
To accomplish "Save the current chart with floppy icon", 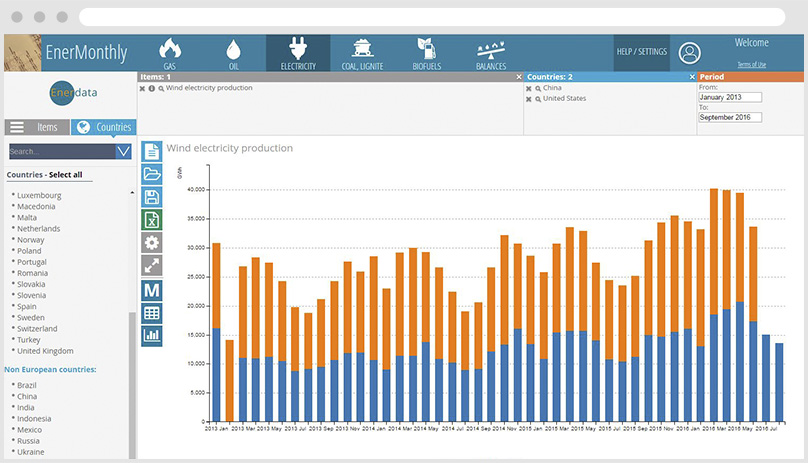I will point(152,197).
